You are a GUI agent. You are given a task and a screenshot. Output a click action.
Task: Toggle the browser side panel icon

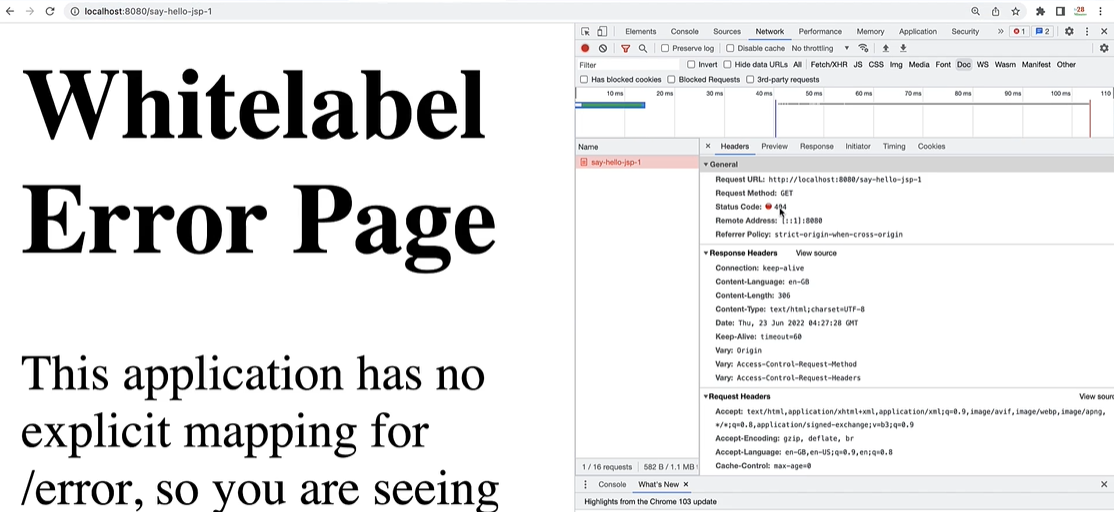(x=1060, y=11)
